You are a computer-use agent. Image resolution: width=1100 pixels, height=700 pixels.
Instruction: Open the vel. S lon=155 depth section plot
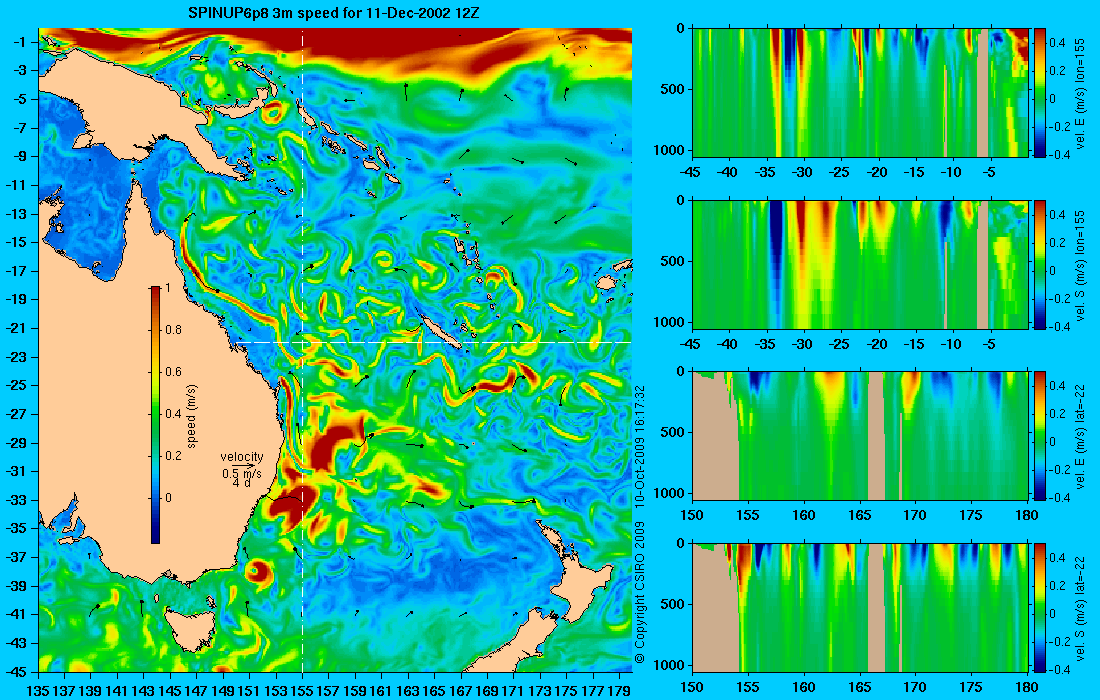point(860,264)
